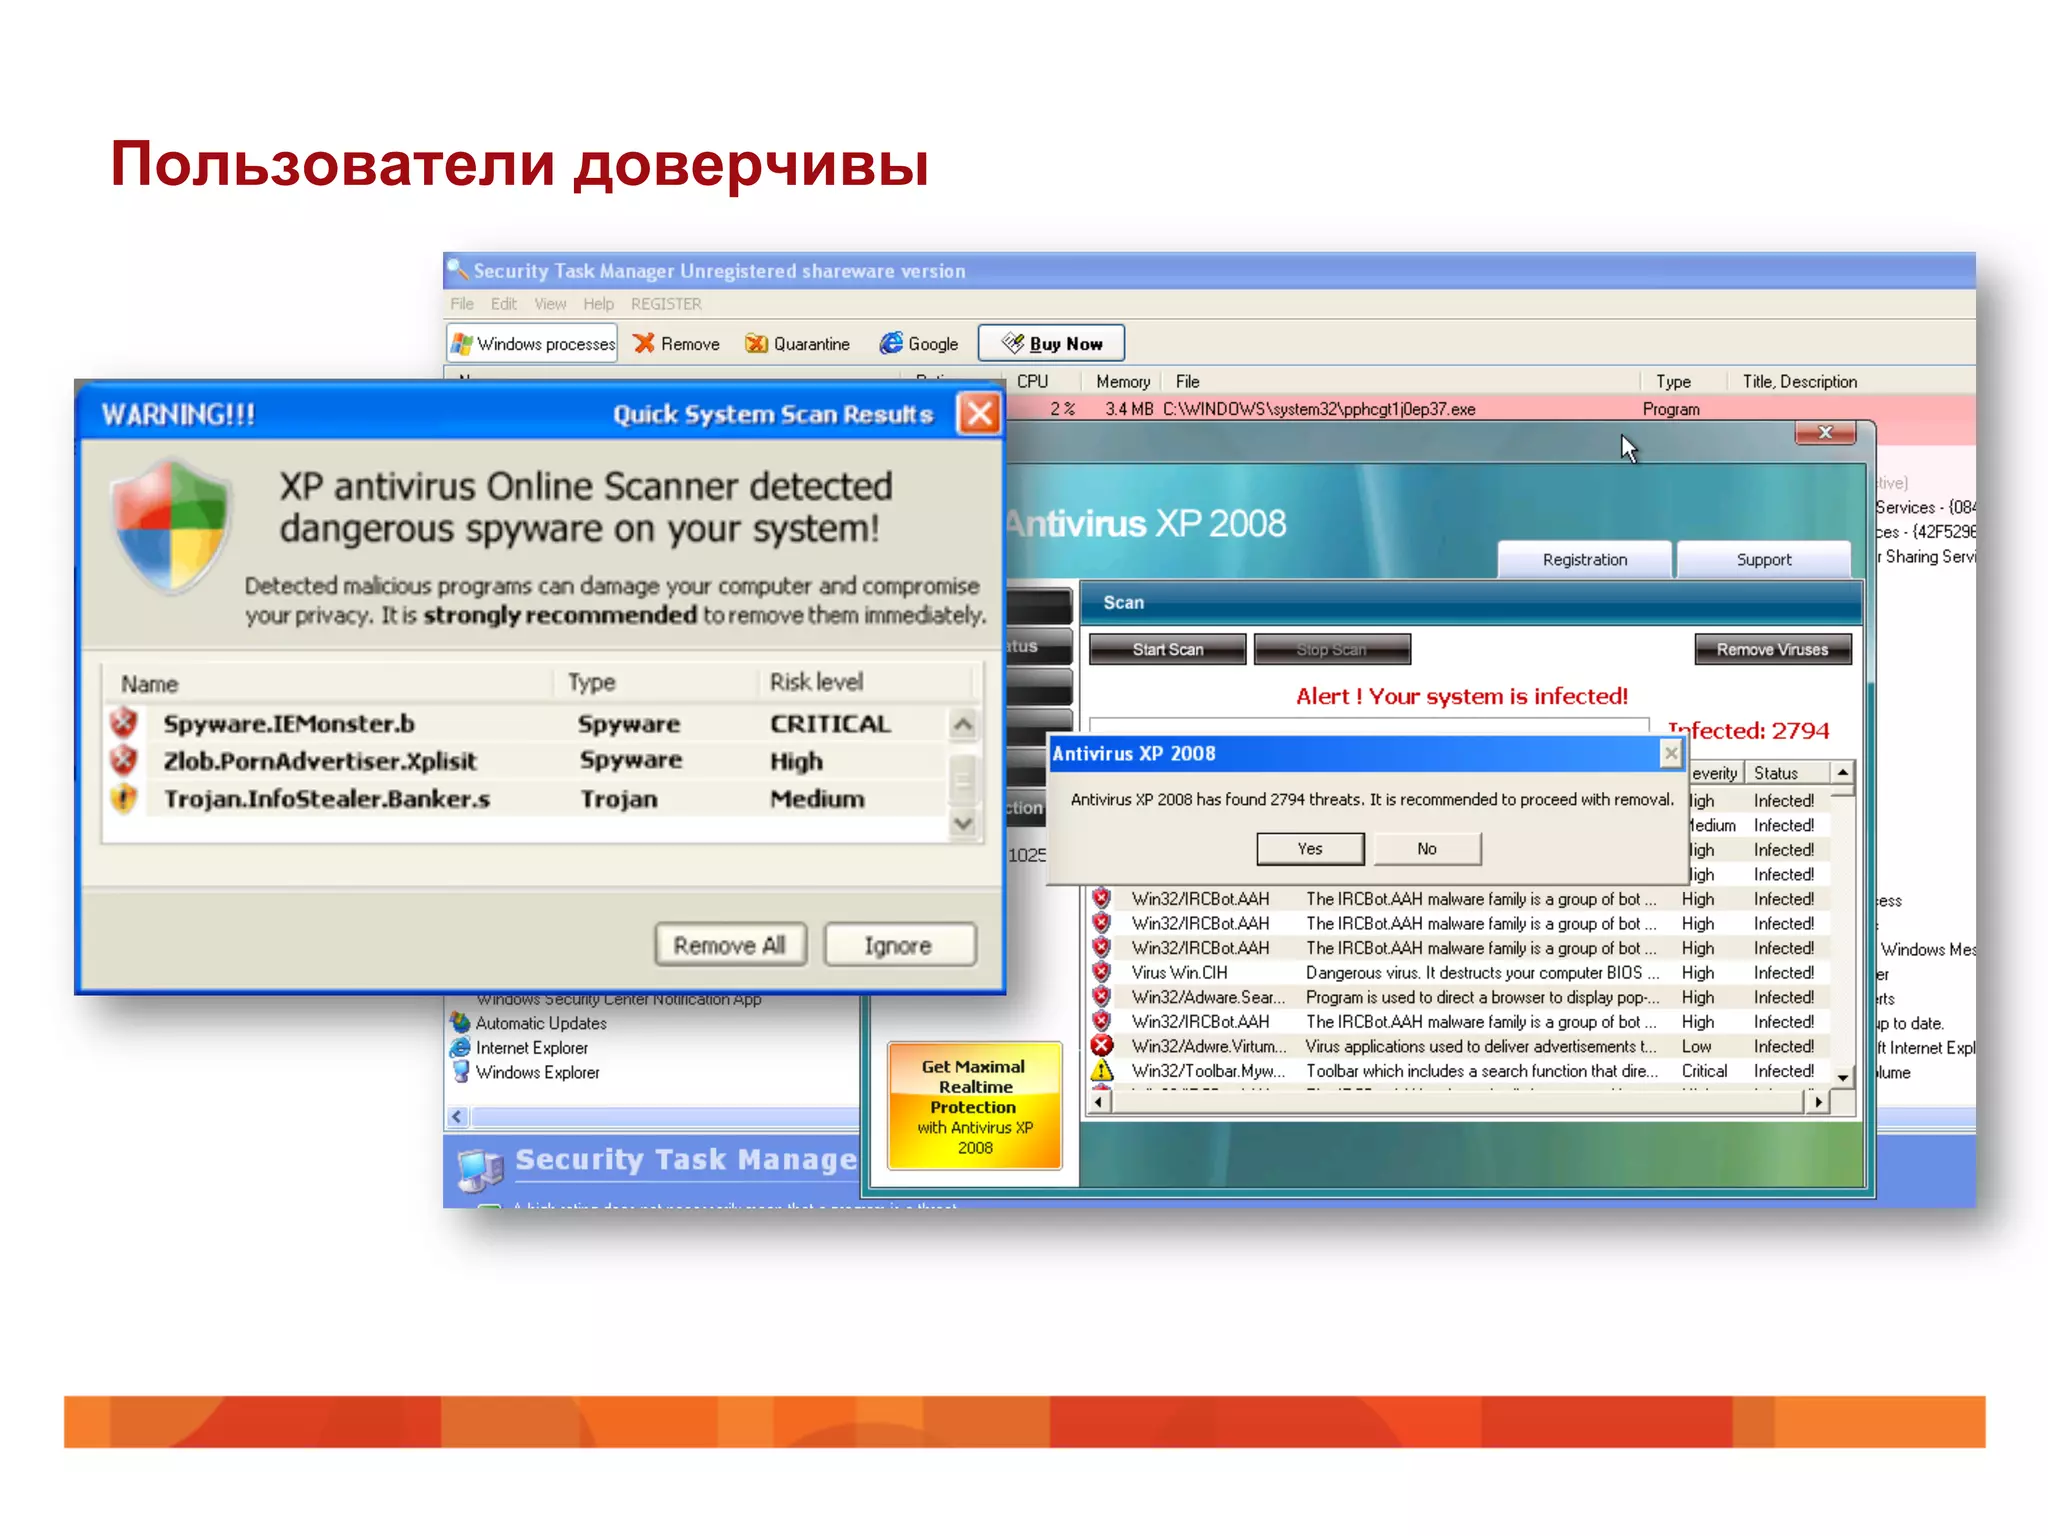Click the threat list horizontal scroll-left arrow
Viewport: 2048px width, 1536px height.
pyautogui.click(x=1100, y=1101)
